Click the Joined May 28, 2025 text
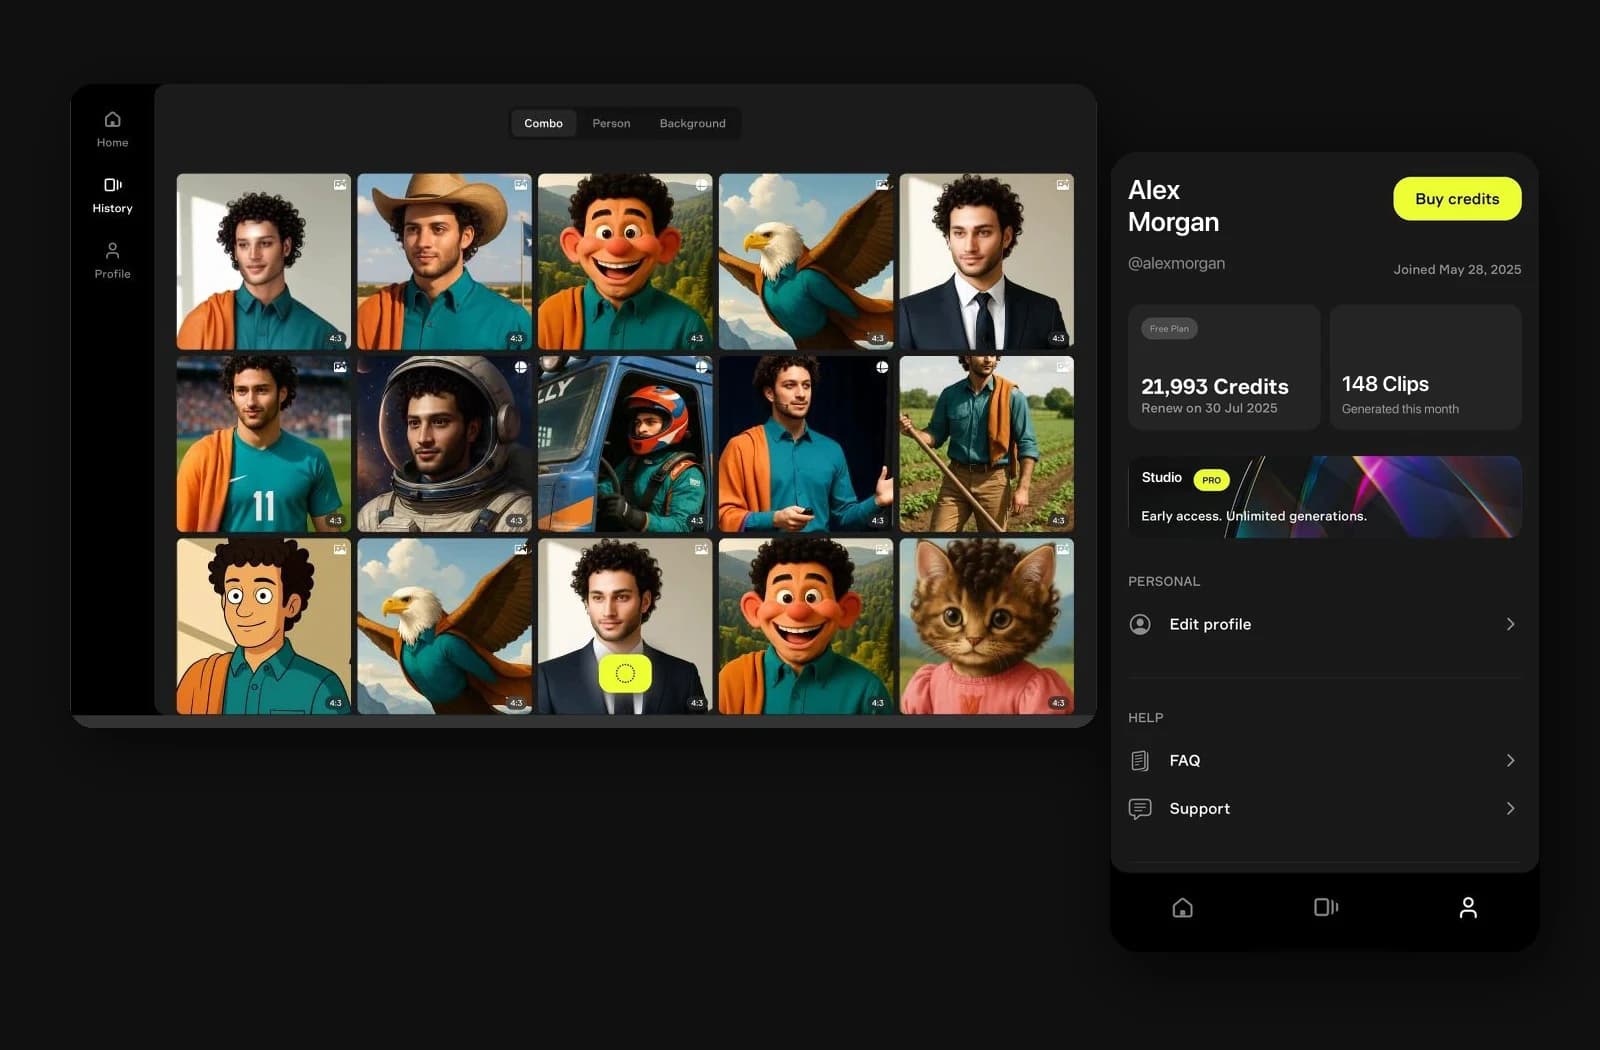1600x1050 pixels. (x=1457, y=269)
